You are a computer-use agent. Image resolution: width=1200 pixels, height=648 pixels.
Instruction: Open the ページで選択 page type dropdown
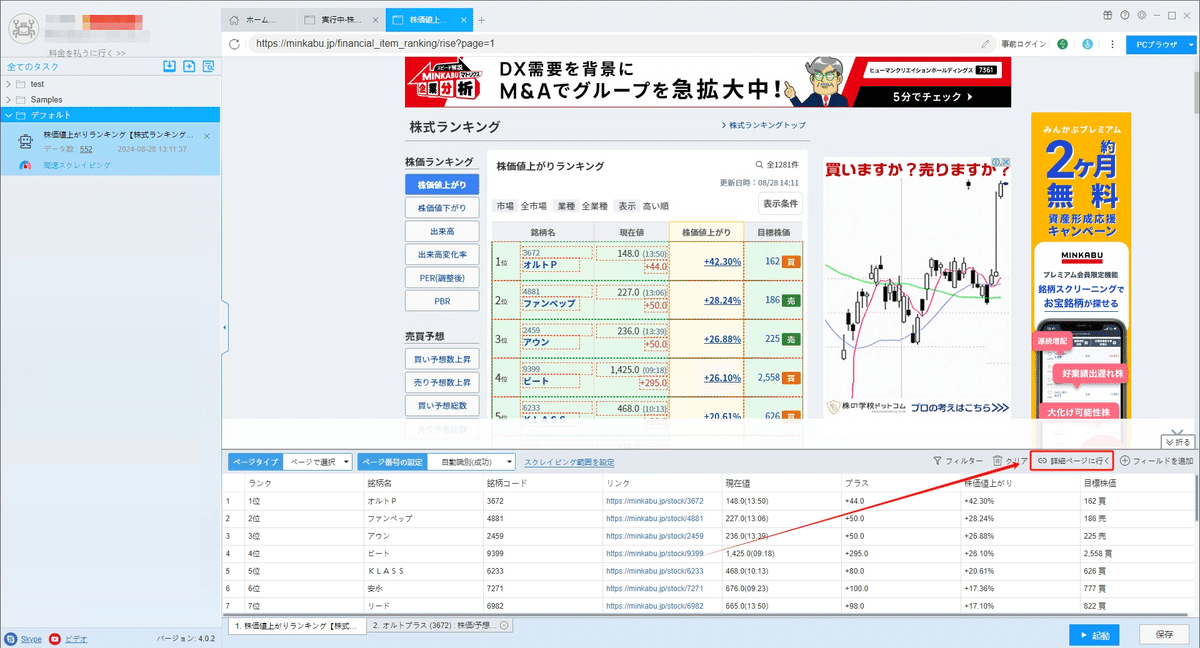click(317, 462)
